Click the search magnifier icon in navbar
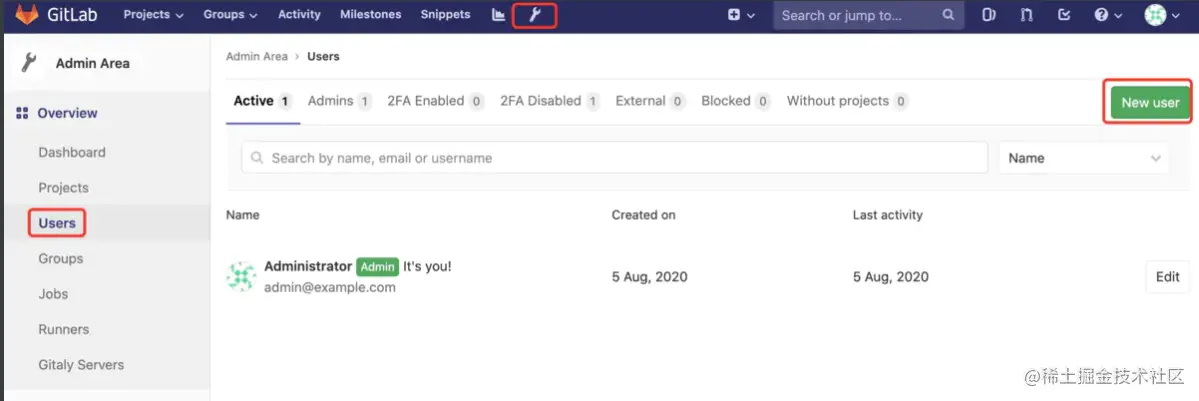The height and width of the screenshot is (401, 1199). (948, 15)
